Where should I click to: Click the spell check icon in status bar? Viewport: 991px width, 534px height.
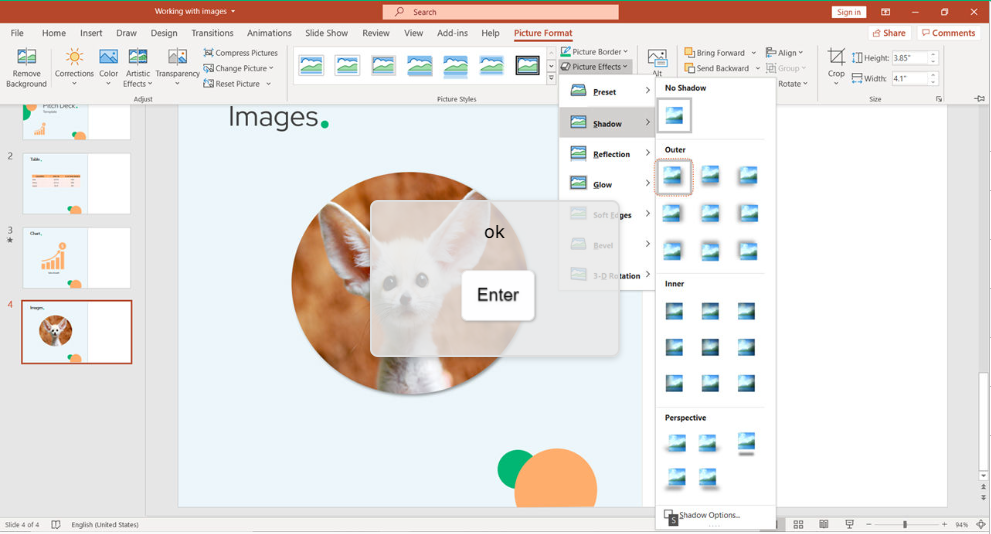point(56,525)
